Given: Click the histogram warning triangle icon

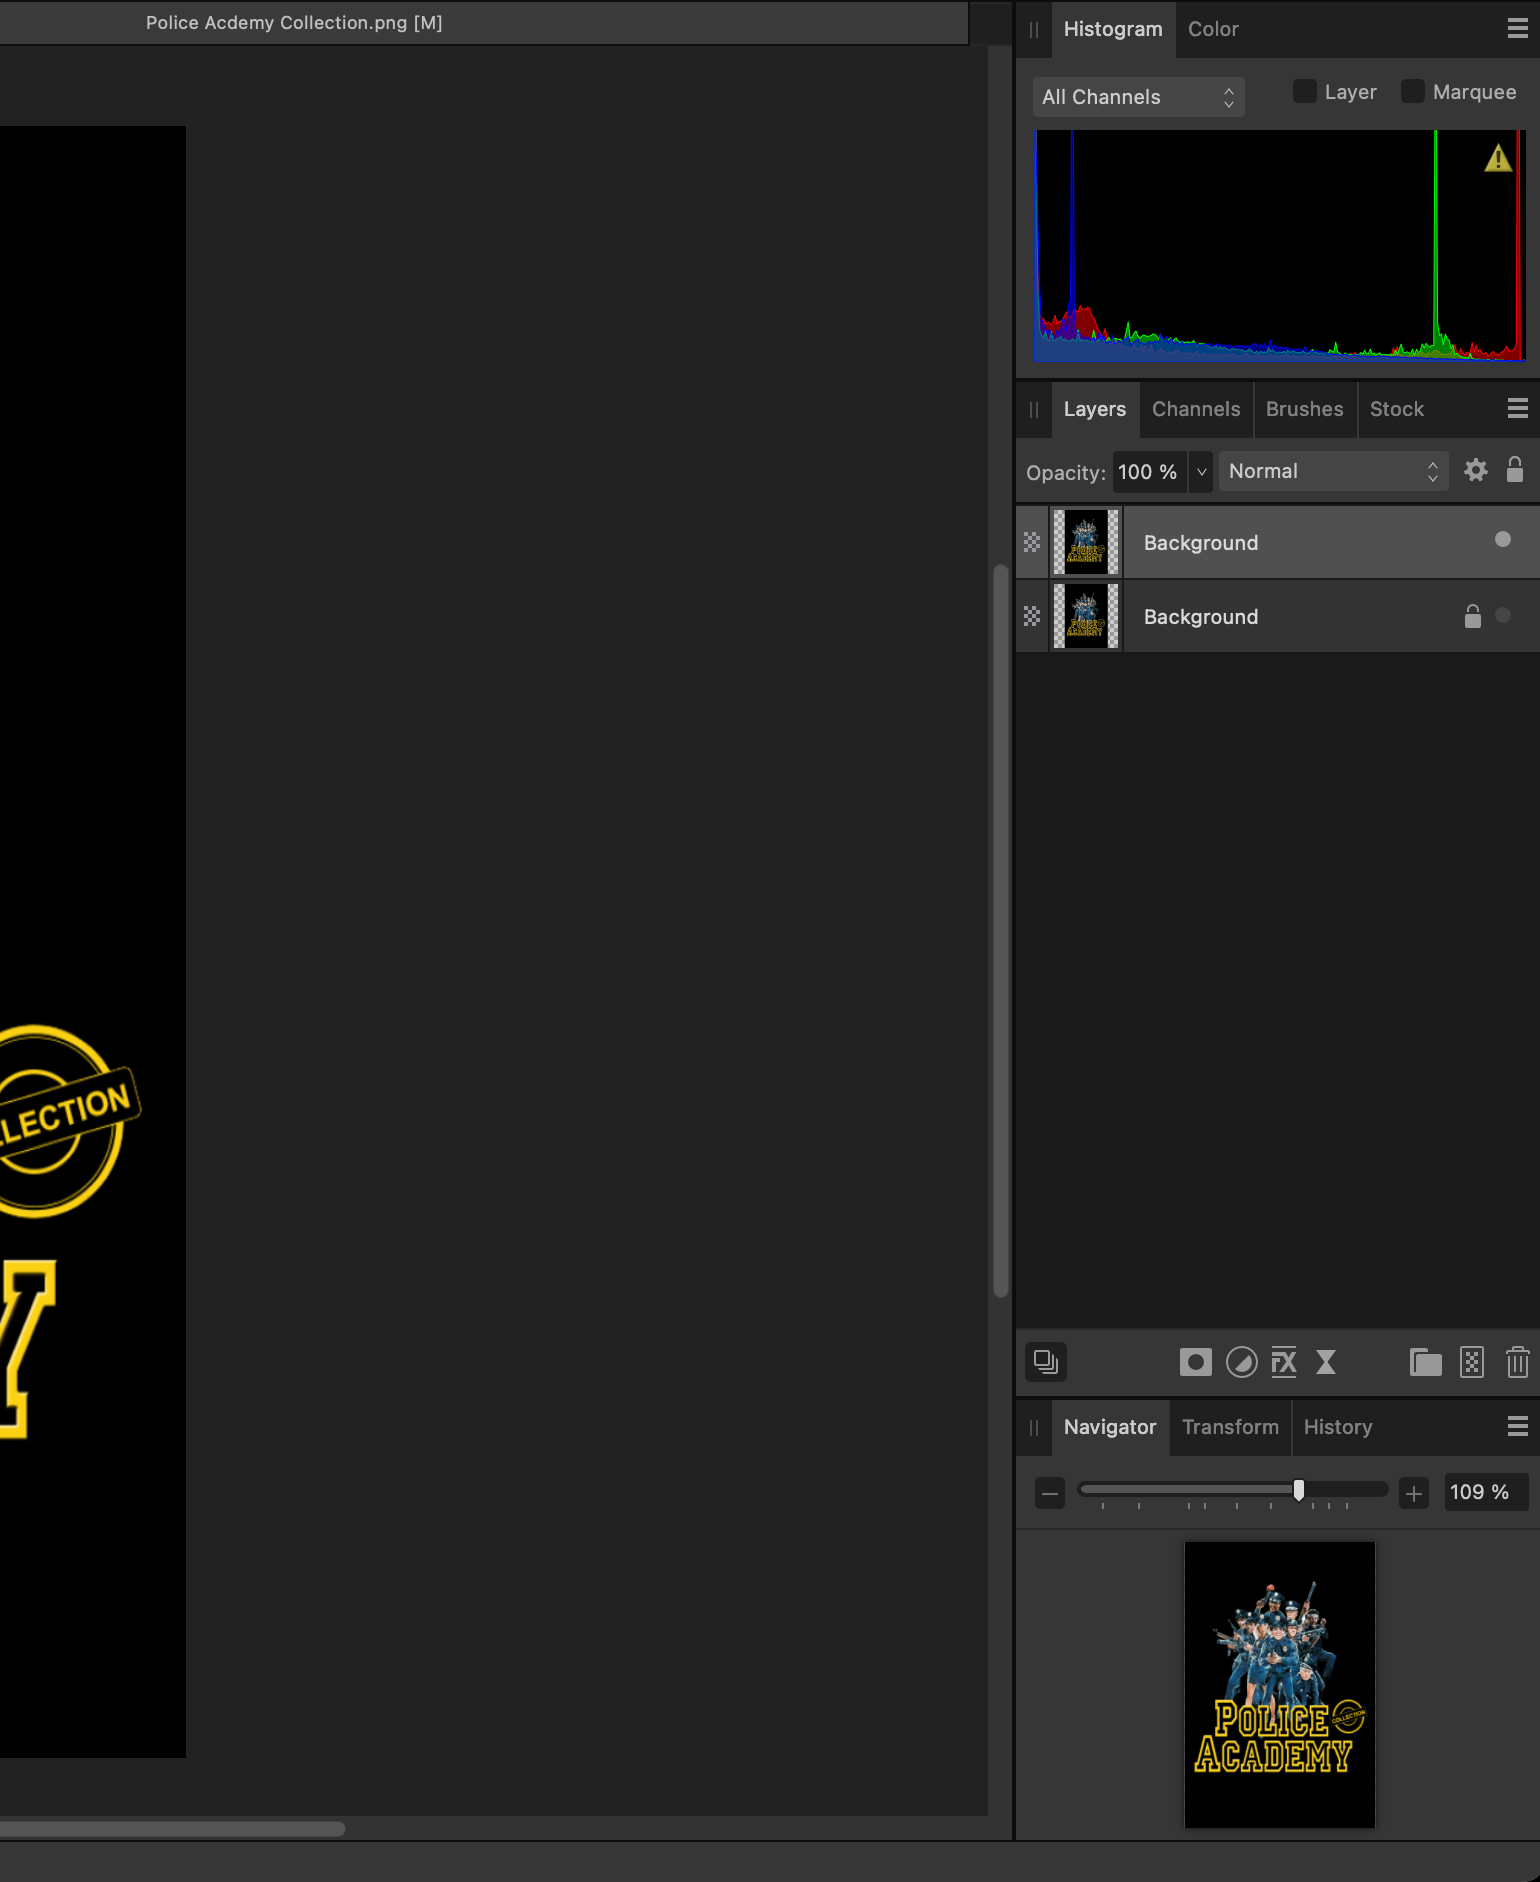Looking at the screenshot, I should click(x=1497, y=158).
